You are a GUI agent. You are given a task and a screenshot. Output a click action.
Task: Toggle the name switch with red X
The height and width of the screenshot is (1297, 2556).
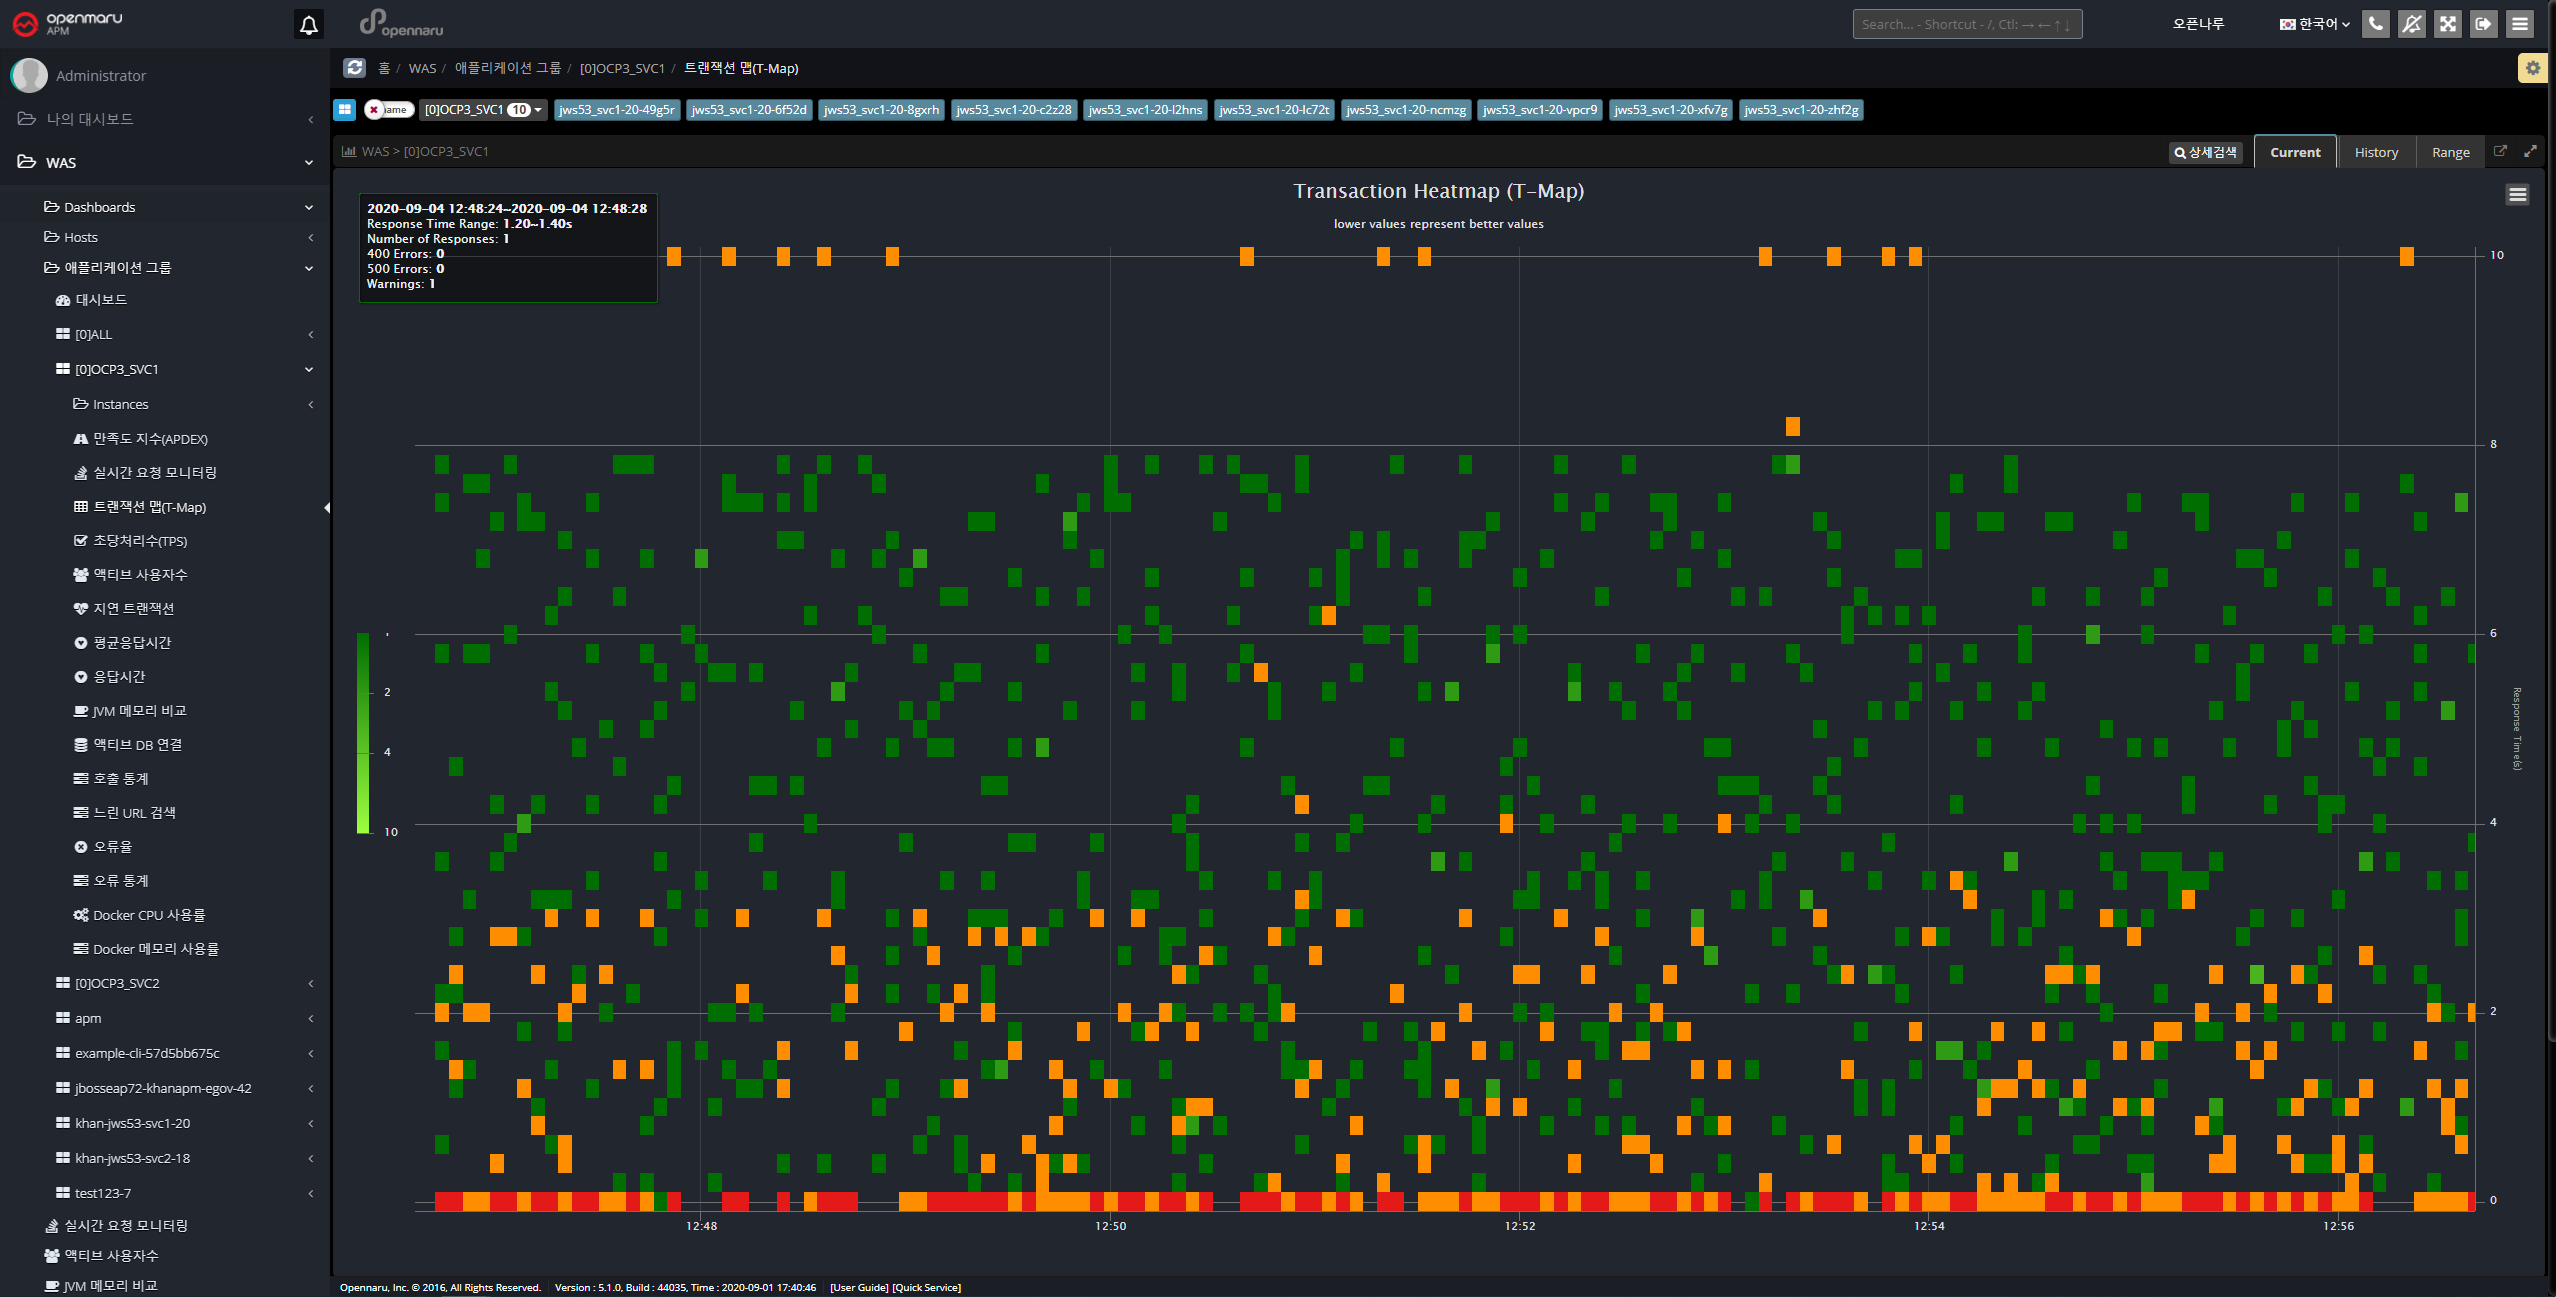(389, 110)
